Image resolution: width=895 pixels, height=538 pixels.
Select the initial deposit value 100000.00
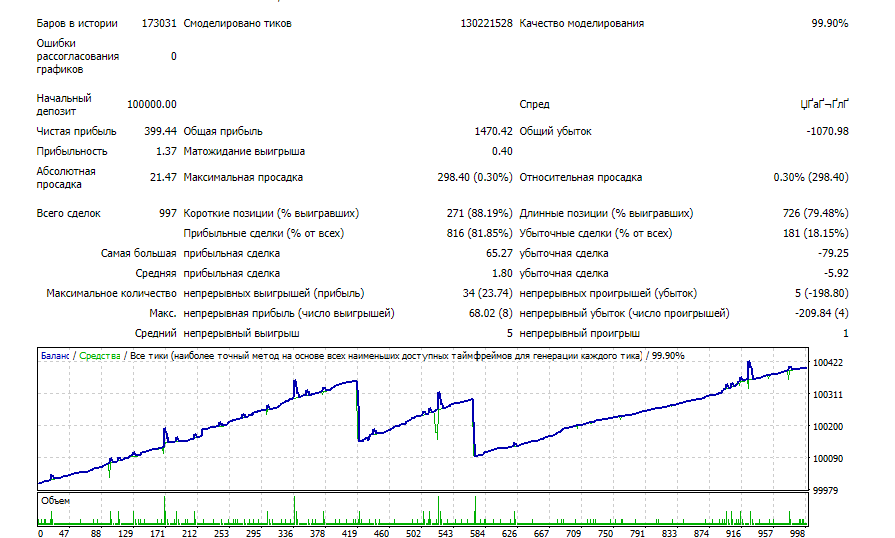coord(152,104)
